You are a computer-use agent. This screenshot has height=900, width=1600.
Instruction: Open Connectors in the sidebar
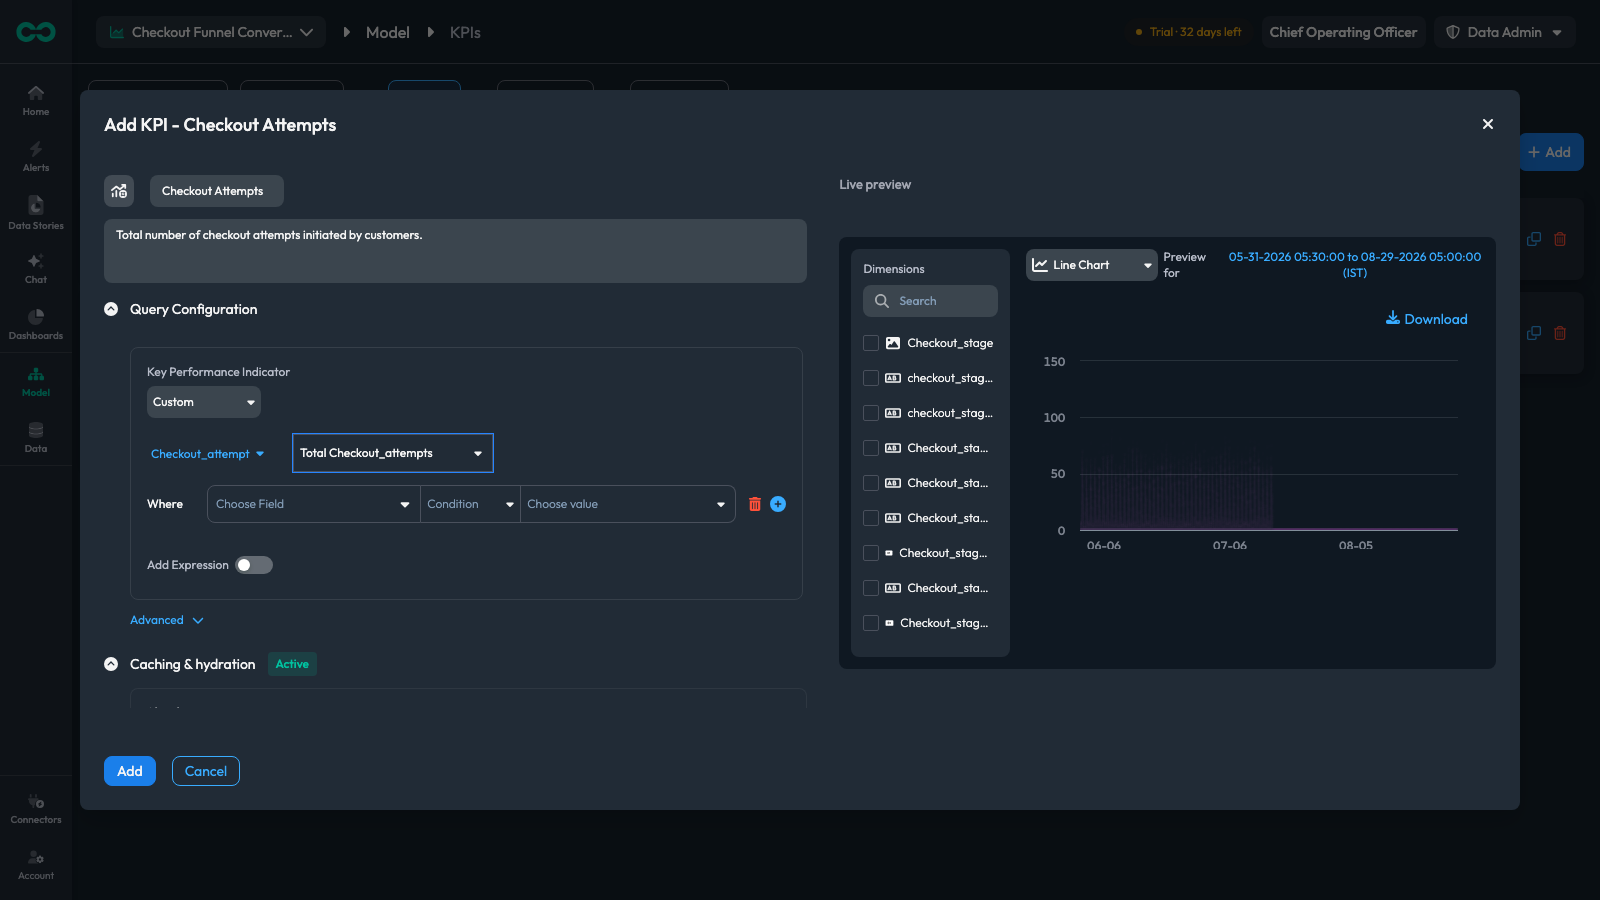point(36,809)
